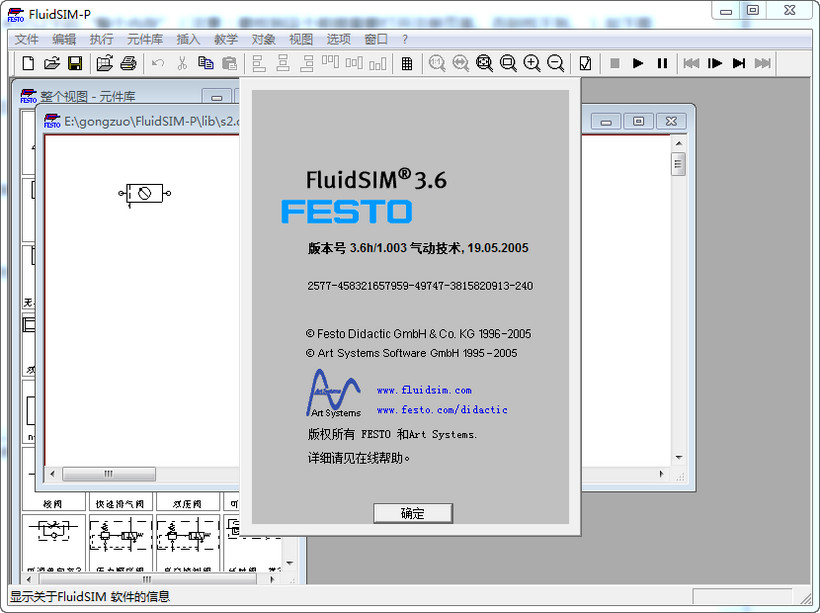
Task: Click the reset and restart simulation icon
Action: pos(691,64)
